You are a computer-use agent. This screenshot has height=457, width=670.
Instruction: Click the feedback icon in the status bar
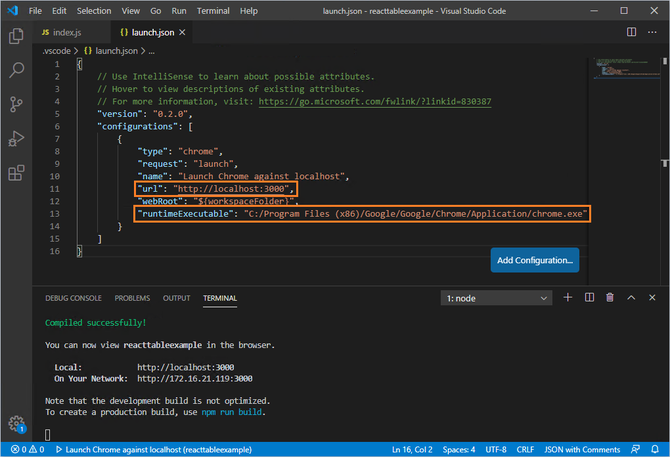click(x=635, y=449)
